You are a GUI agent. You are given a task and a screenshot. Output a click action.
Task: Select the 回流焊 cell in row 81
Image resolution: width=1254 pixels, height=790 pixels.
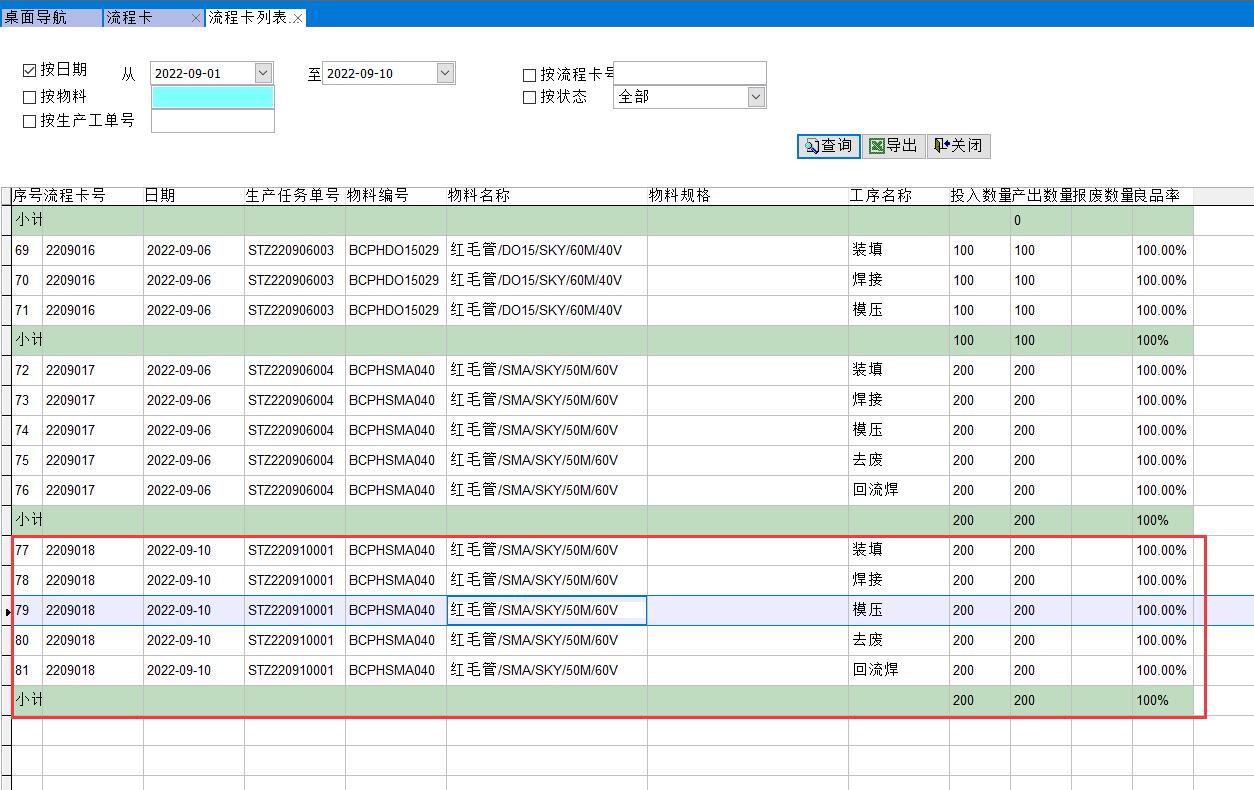(x=897, y=670)
